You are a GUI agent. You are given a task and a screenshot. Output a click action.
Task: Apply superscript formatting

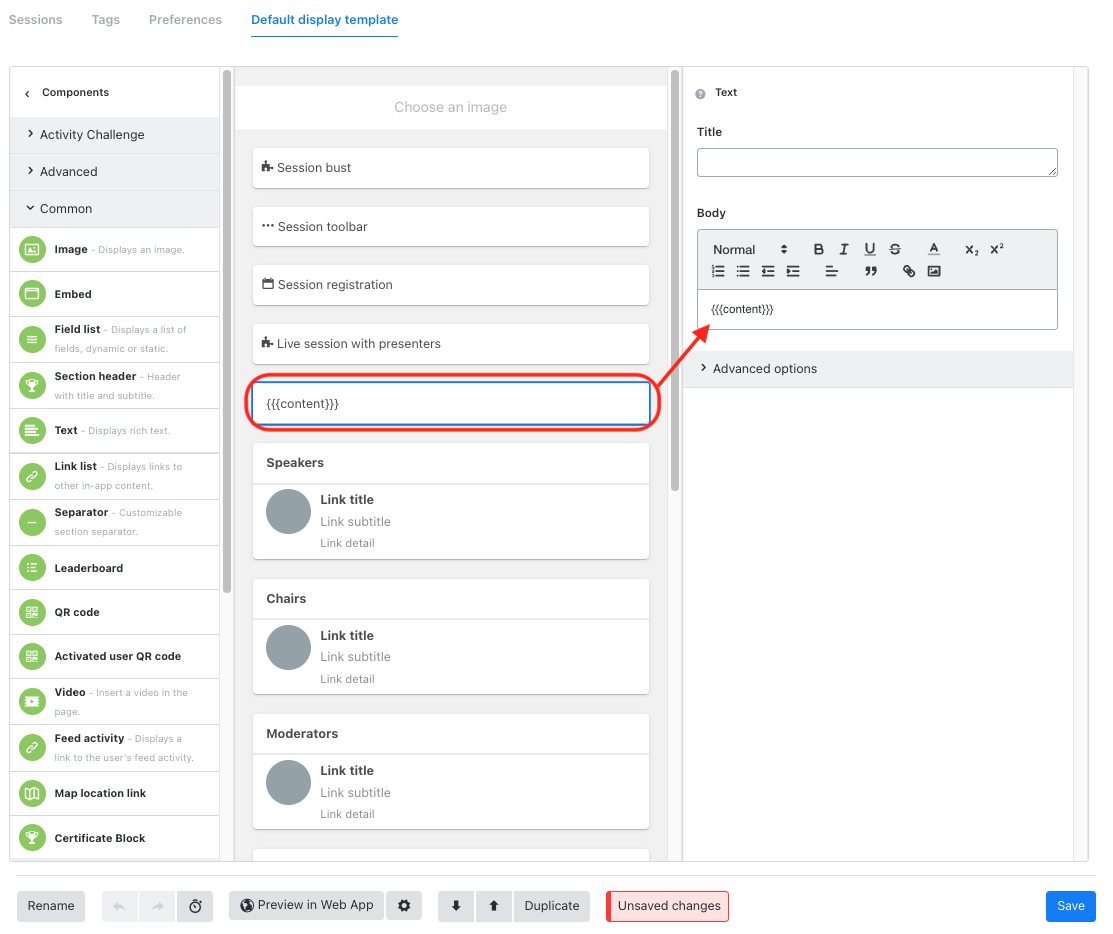[997, 249]
